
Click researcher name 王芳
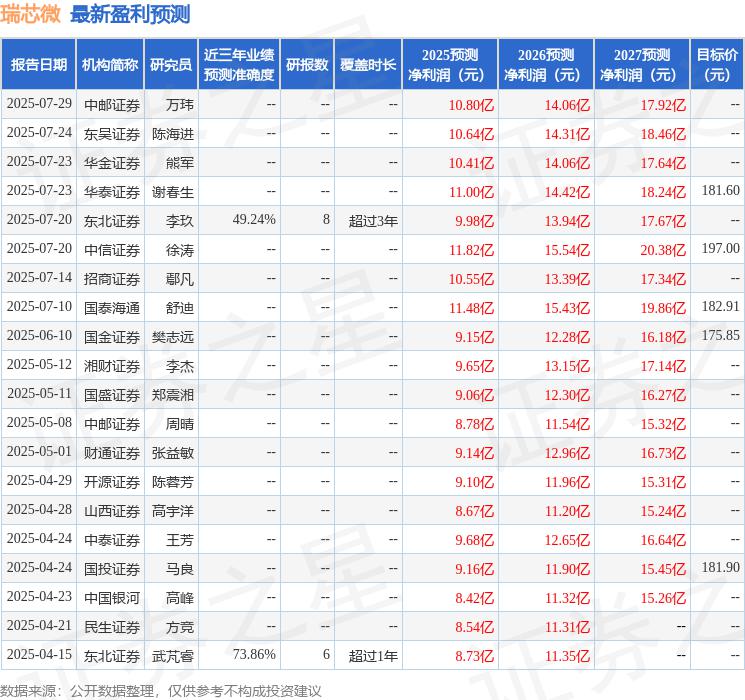point(180,540)
